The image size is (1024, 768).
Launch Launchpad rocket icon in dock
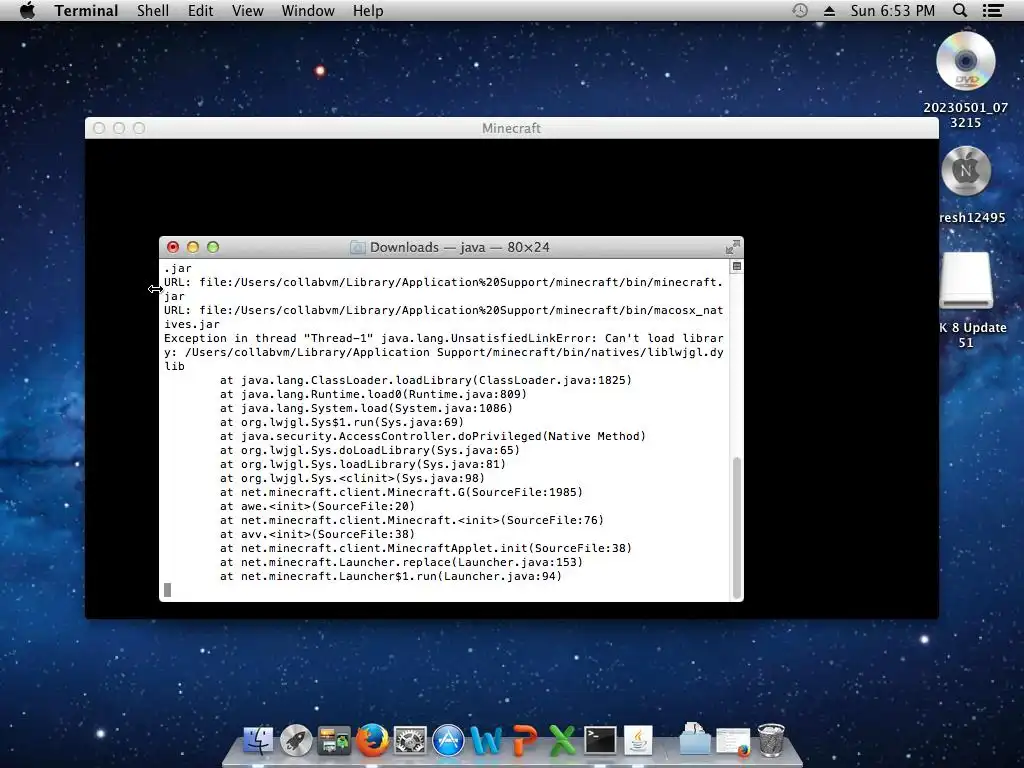point(296,741)
